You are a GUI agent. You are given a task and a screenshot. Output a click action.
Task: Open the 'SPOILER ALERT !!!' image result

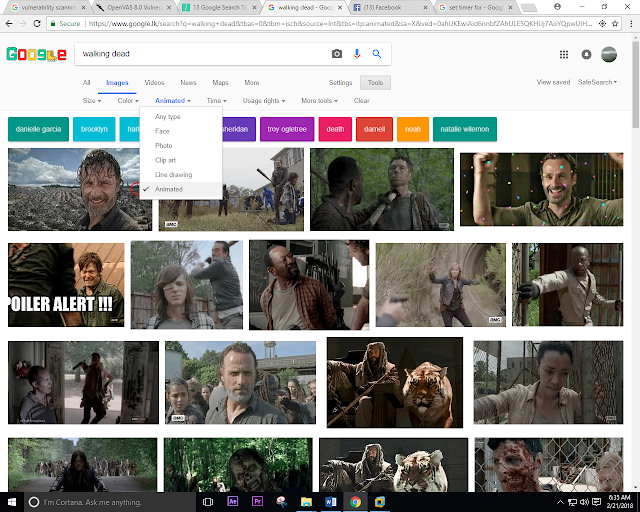pos(66,285)
